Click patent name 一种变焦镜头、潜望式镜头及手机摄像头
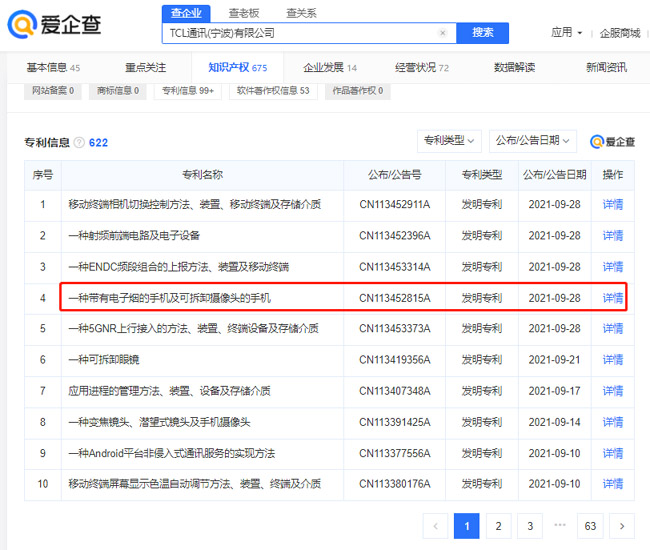Image resolution: width=650 pixels, height=550 pixels. [x=159, y=422]
